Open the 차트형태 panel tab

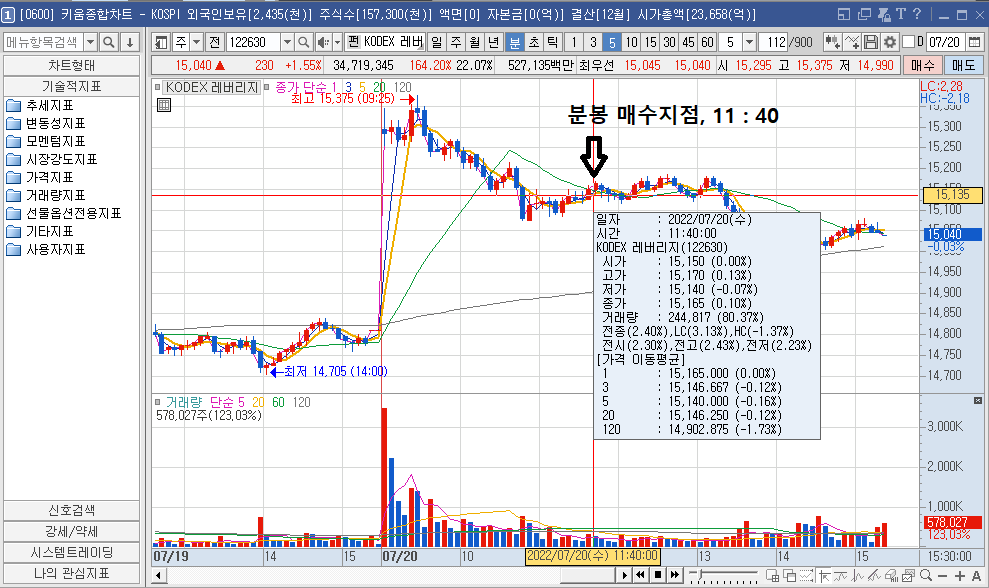point(71,66)
